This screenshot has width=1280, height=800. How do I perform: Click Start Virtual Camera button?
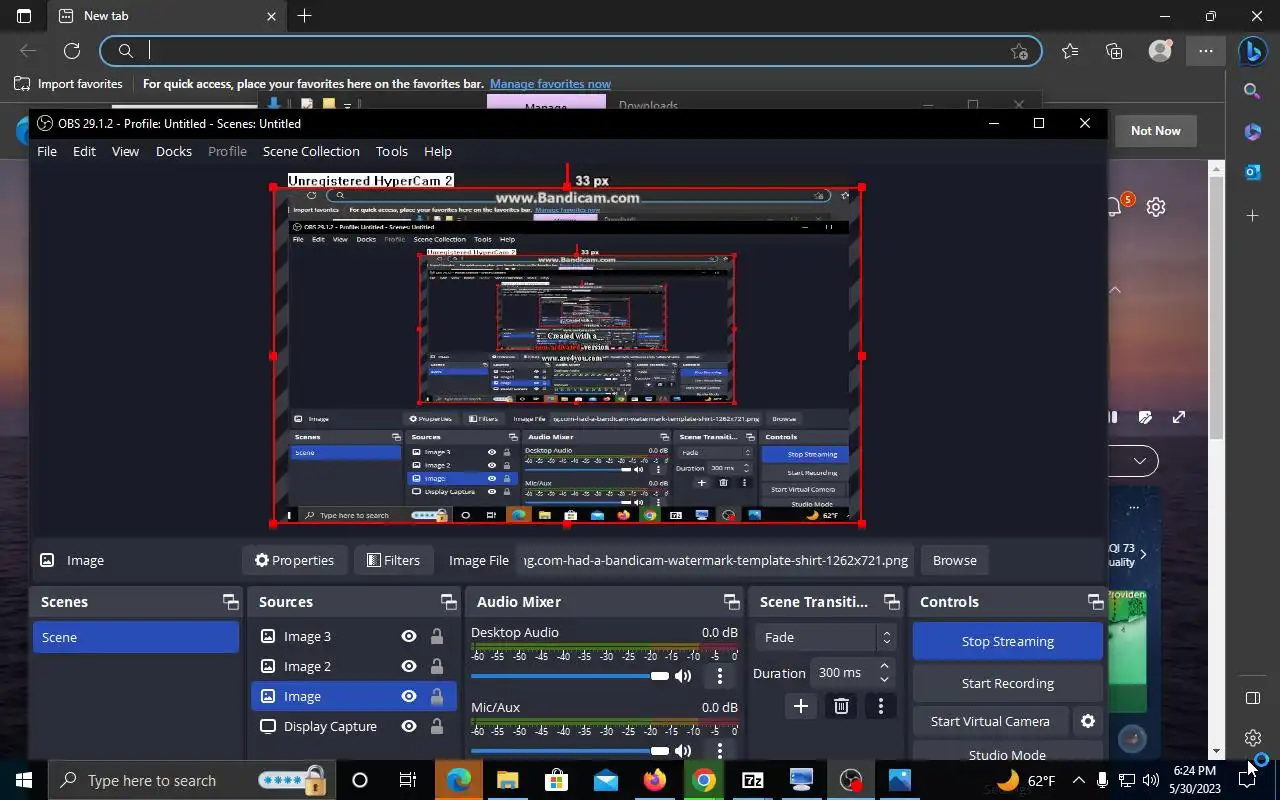[x=990, y=721]
